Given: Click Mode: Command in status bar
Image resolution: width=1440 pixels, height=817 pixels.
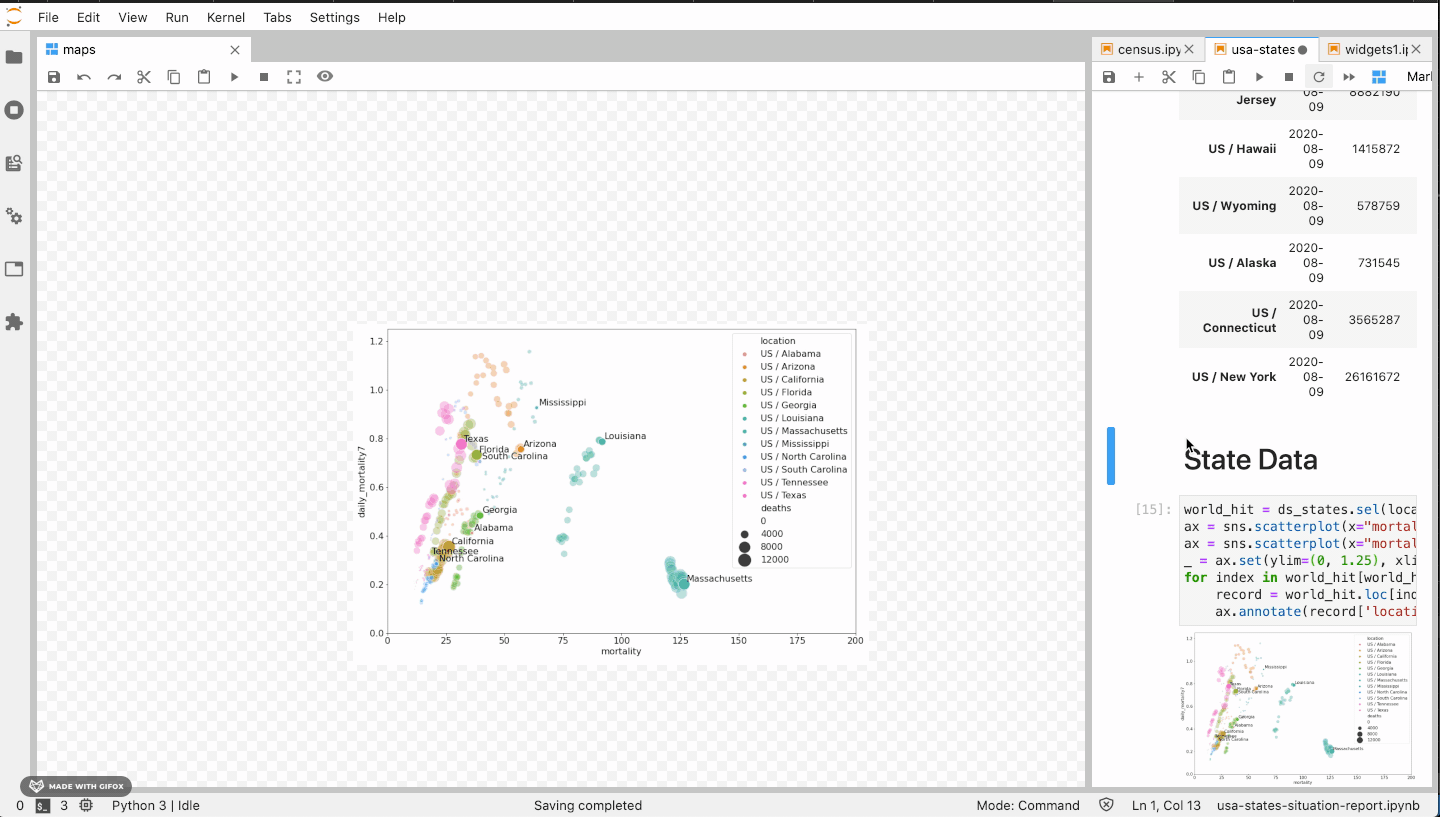Looking at the screenshot, I should point(1028,805).
